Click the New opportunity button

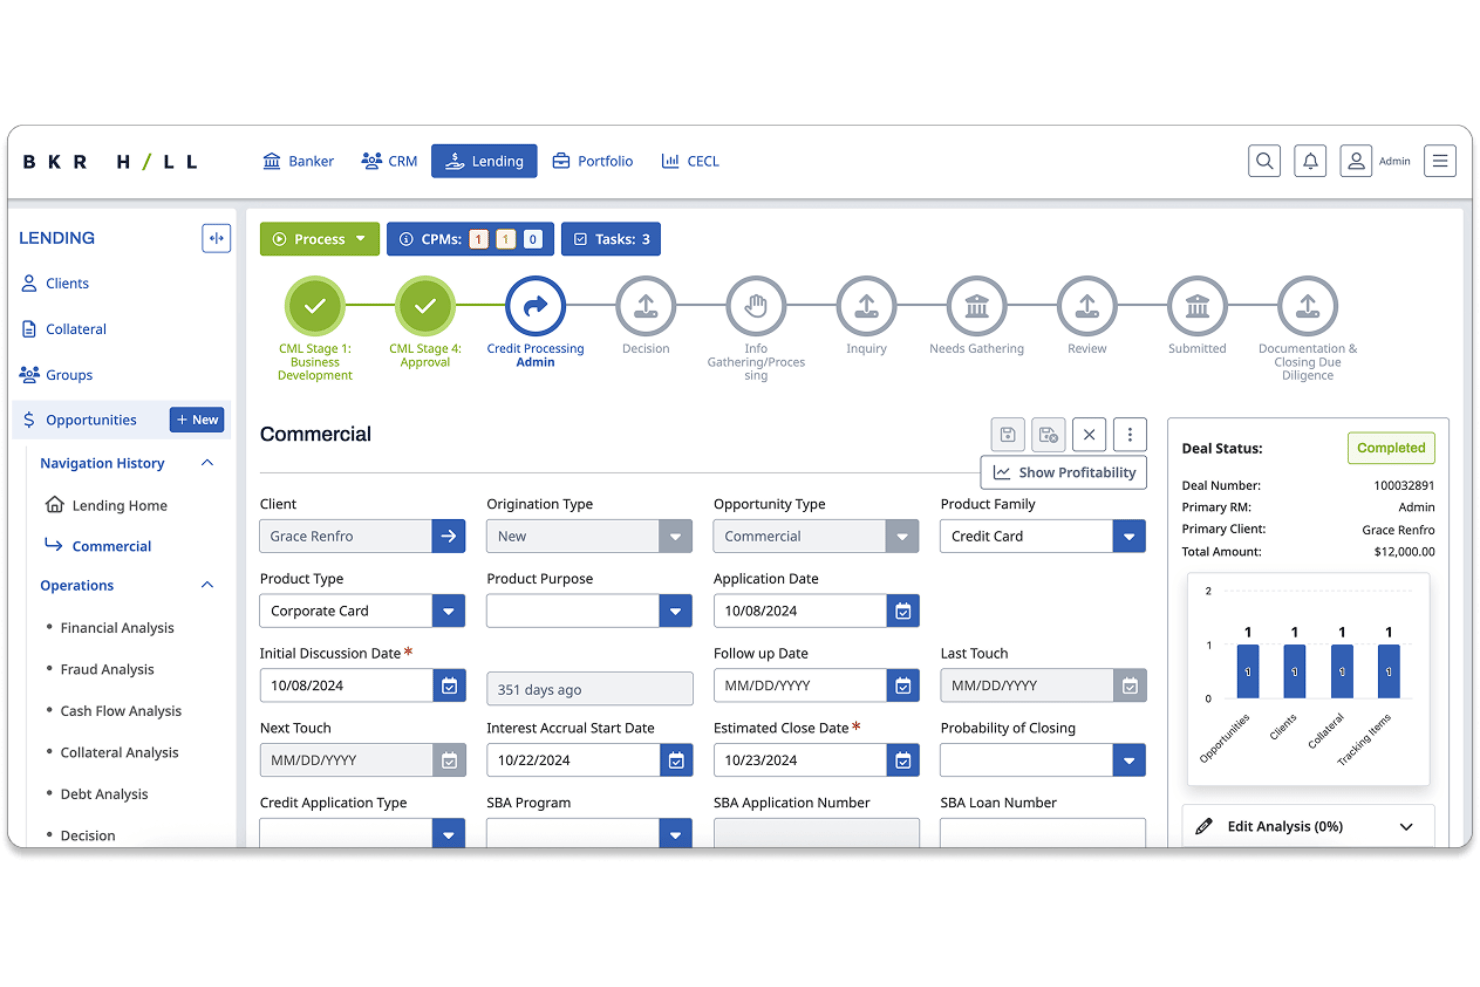coord(197,420)
